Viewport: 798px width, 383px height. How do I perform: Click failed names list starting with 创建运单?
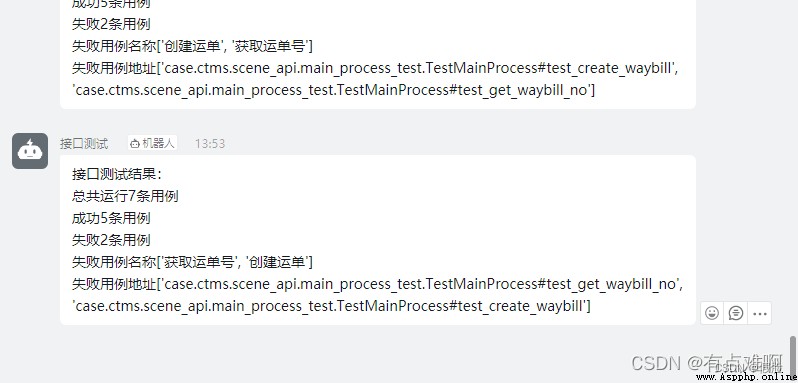click(x=192, y=46)
